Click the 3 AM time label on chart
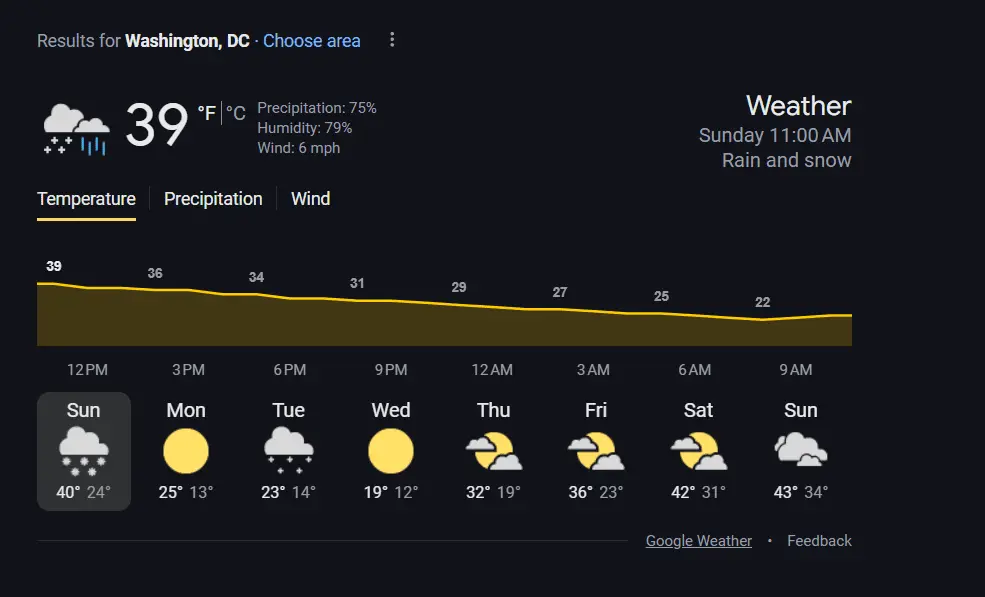 pos(593,370)
